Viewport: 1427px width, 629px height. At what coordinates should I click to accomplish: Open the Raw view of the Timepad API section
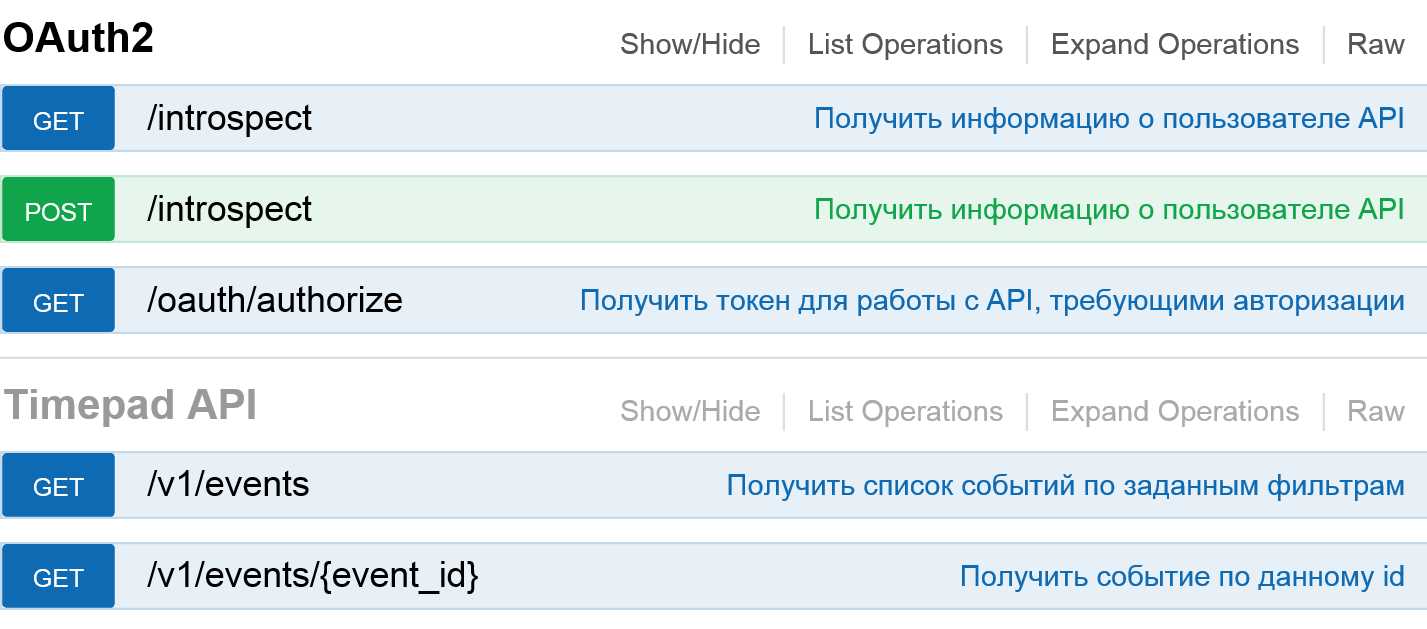(1377, 410)
